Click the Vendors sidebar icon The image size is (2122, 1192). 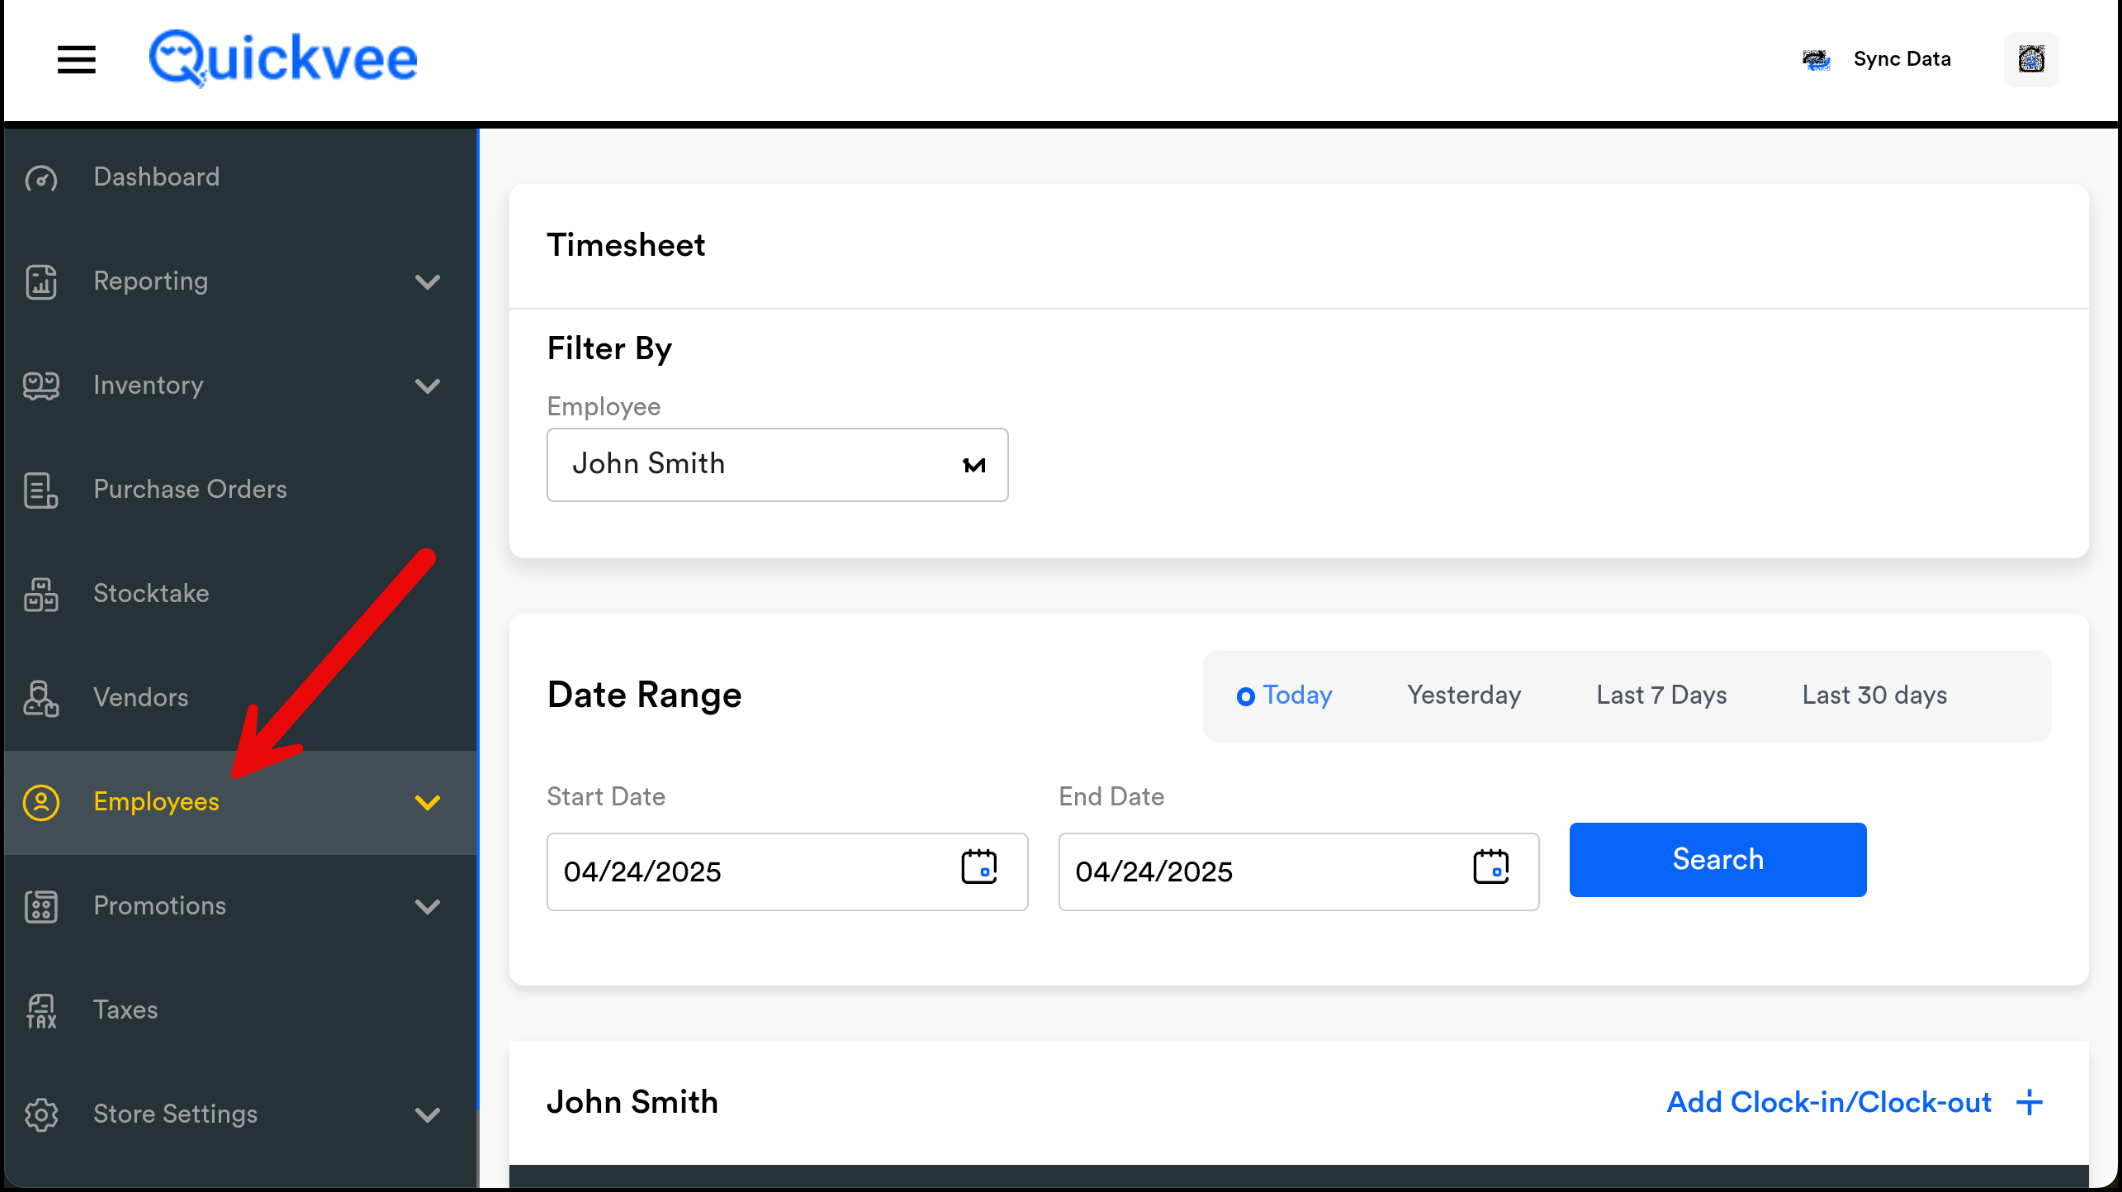pos(41,698)
